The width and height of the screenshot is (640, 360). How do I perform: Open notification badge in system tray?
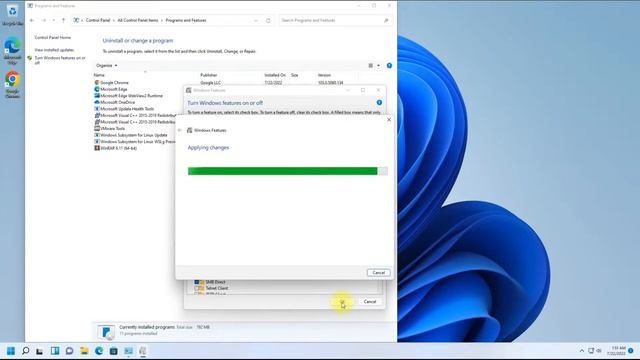[631, 351]
